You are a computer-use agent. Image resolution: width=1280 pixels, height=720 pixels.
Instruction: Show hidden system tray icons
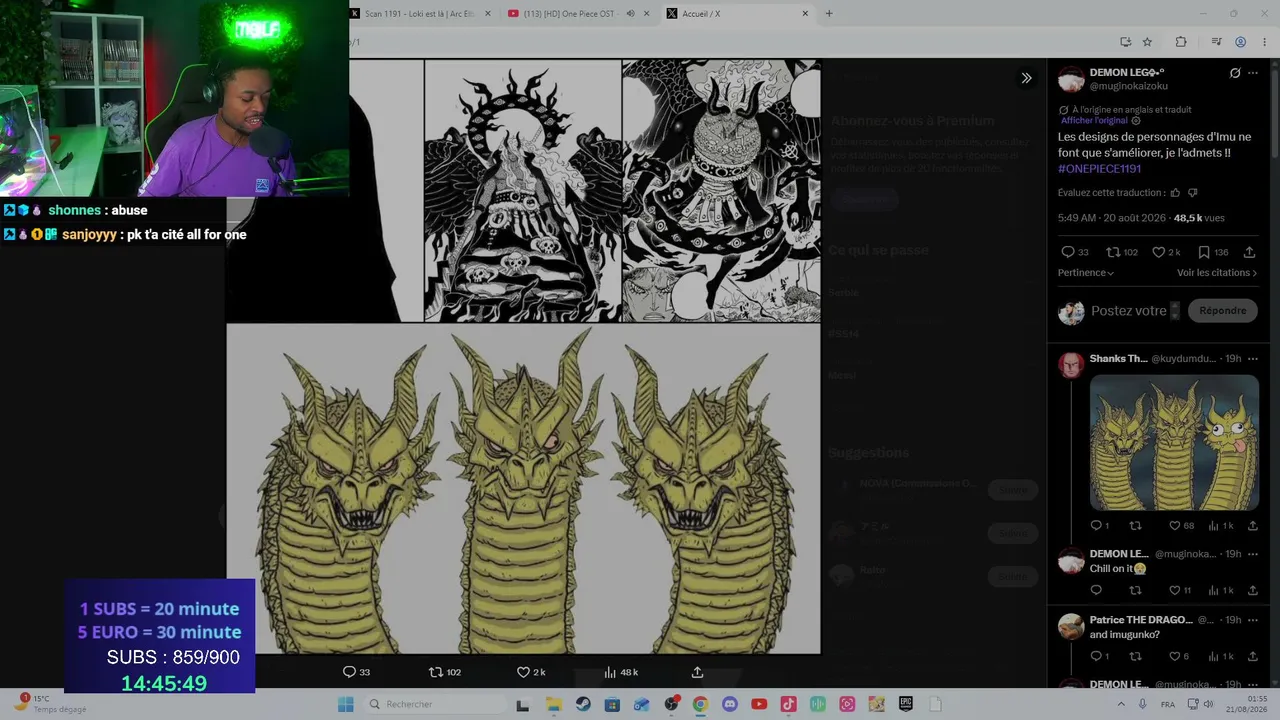click(x=1123, y=704)
